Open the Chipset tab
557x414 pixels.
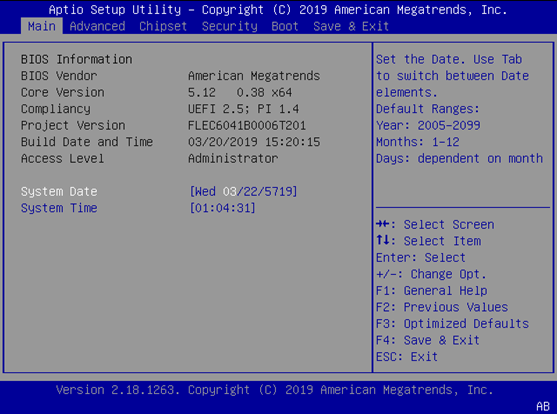pos(163,26)
